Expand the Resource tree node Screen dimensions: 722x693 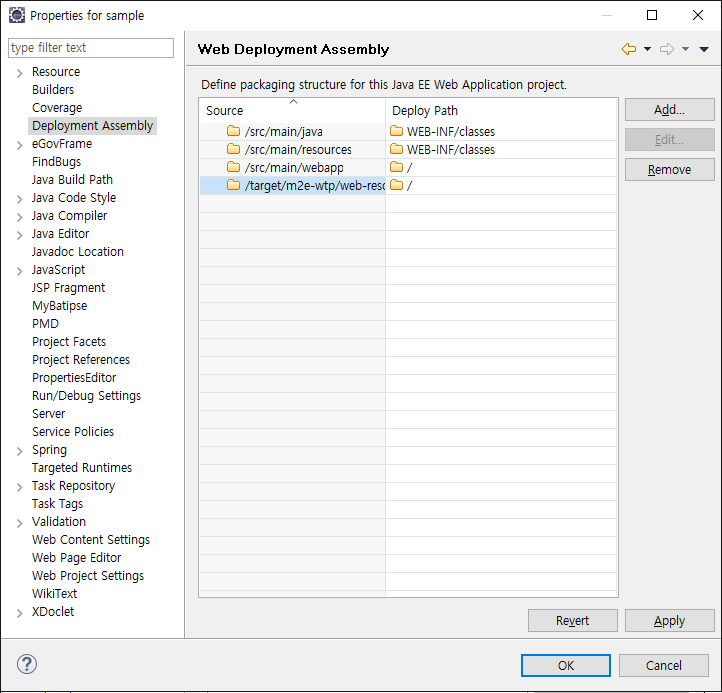(19, 72)
